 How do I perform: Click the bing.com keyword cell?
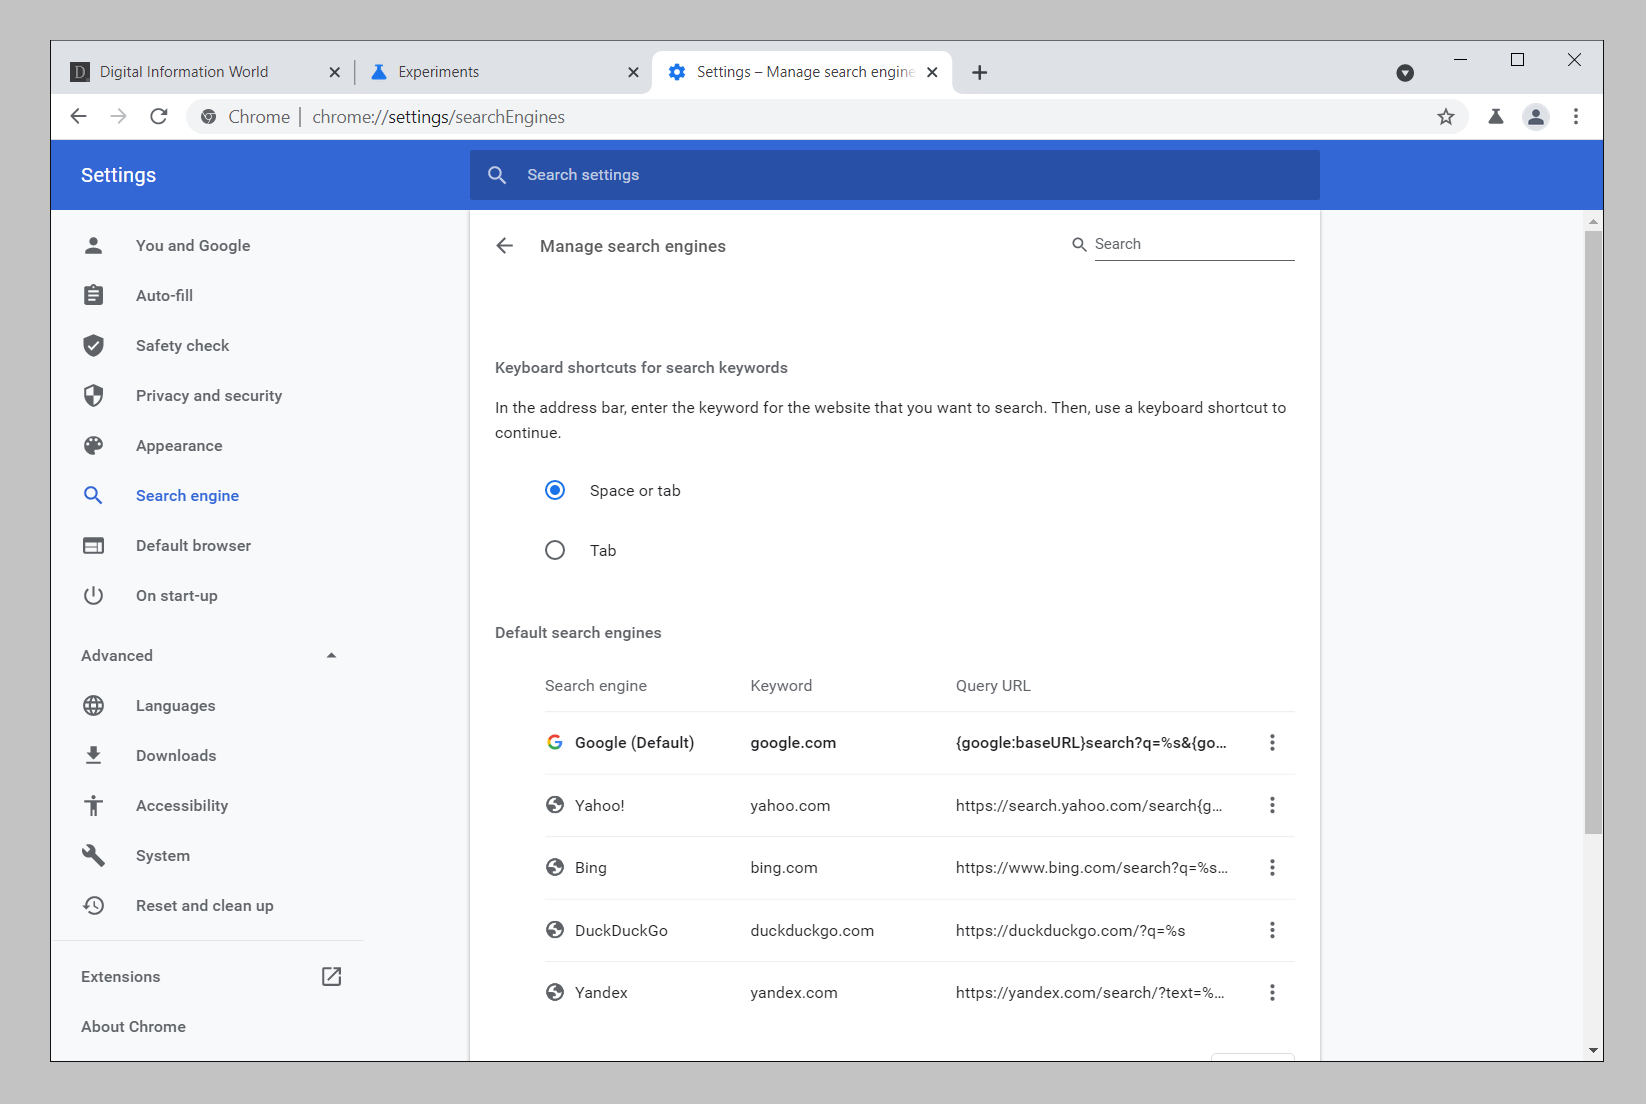pyautogui.click(x=784, y=868)
